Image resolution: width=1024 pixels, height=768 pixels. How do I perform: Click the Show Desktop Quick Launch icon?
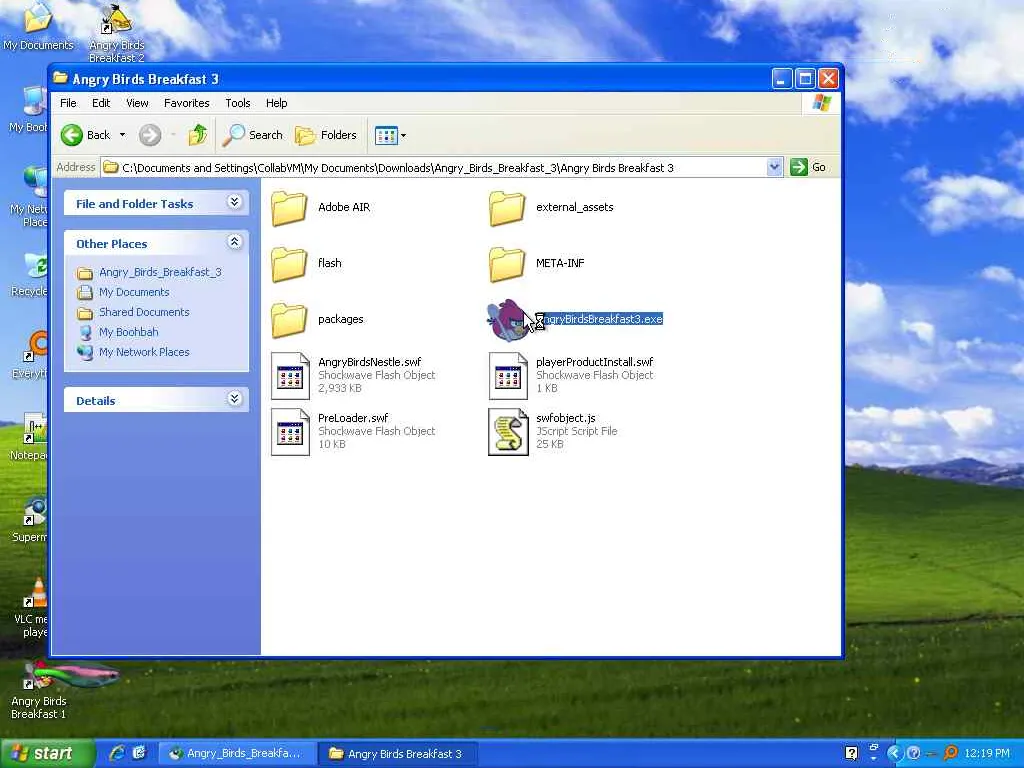pos(139,753)
